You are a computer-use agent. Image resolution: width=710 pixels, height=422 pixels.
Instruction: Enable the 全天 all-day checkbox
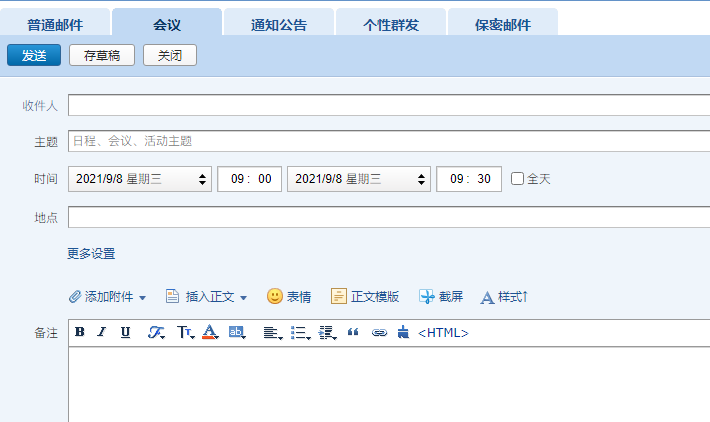517,179
